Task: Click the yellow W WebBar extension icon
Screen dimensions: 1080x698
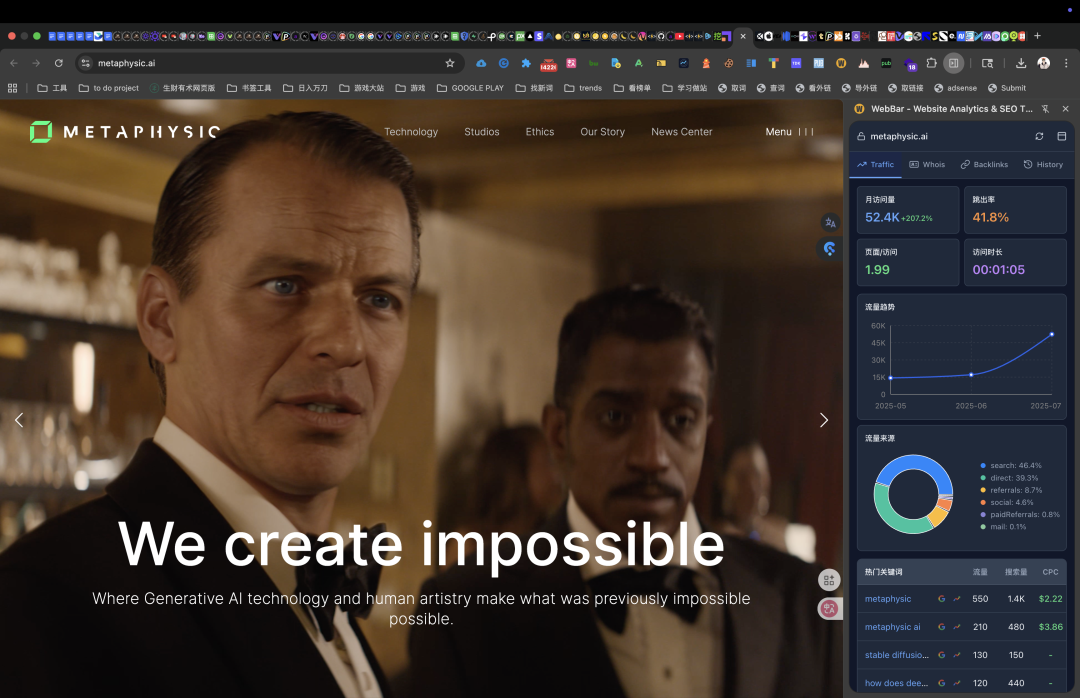Action: [x=840, y=63]
